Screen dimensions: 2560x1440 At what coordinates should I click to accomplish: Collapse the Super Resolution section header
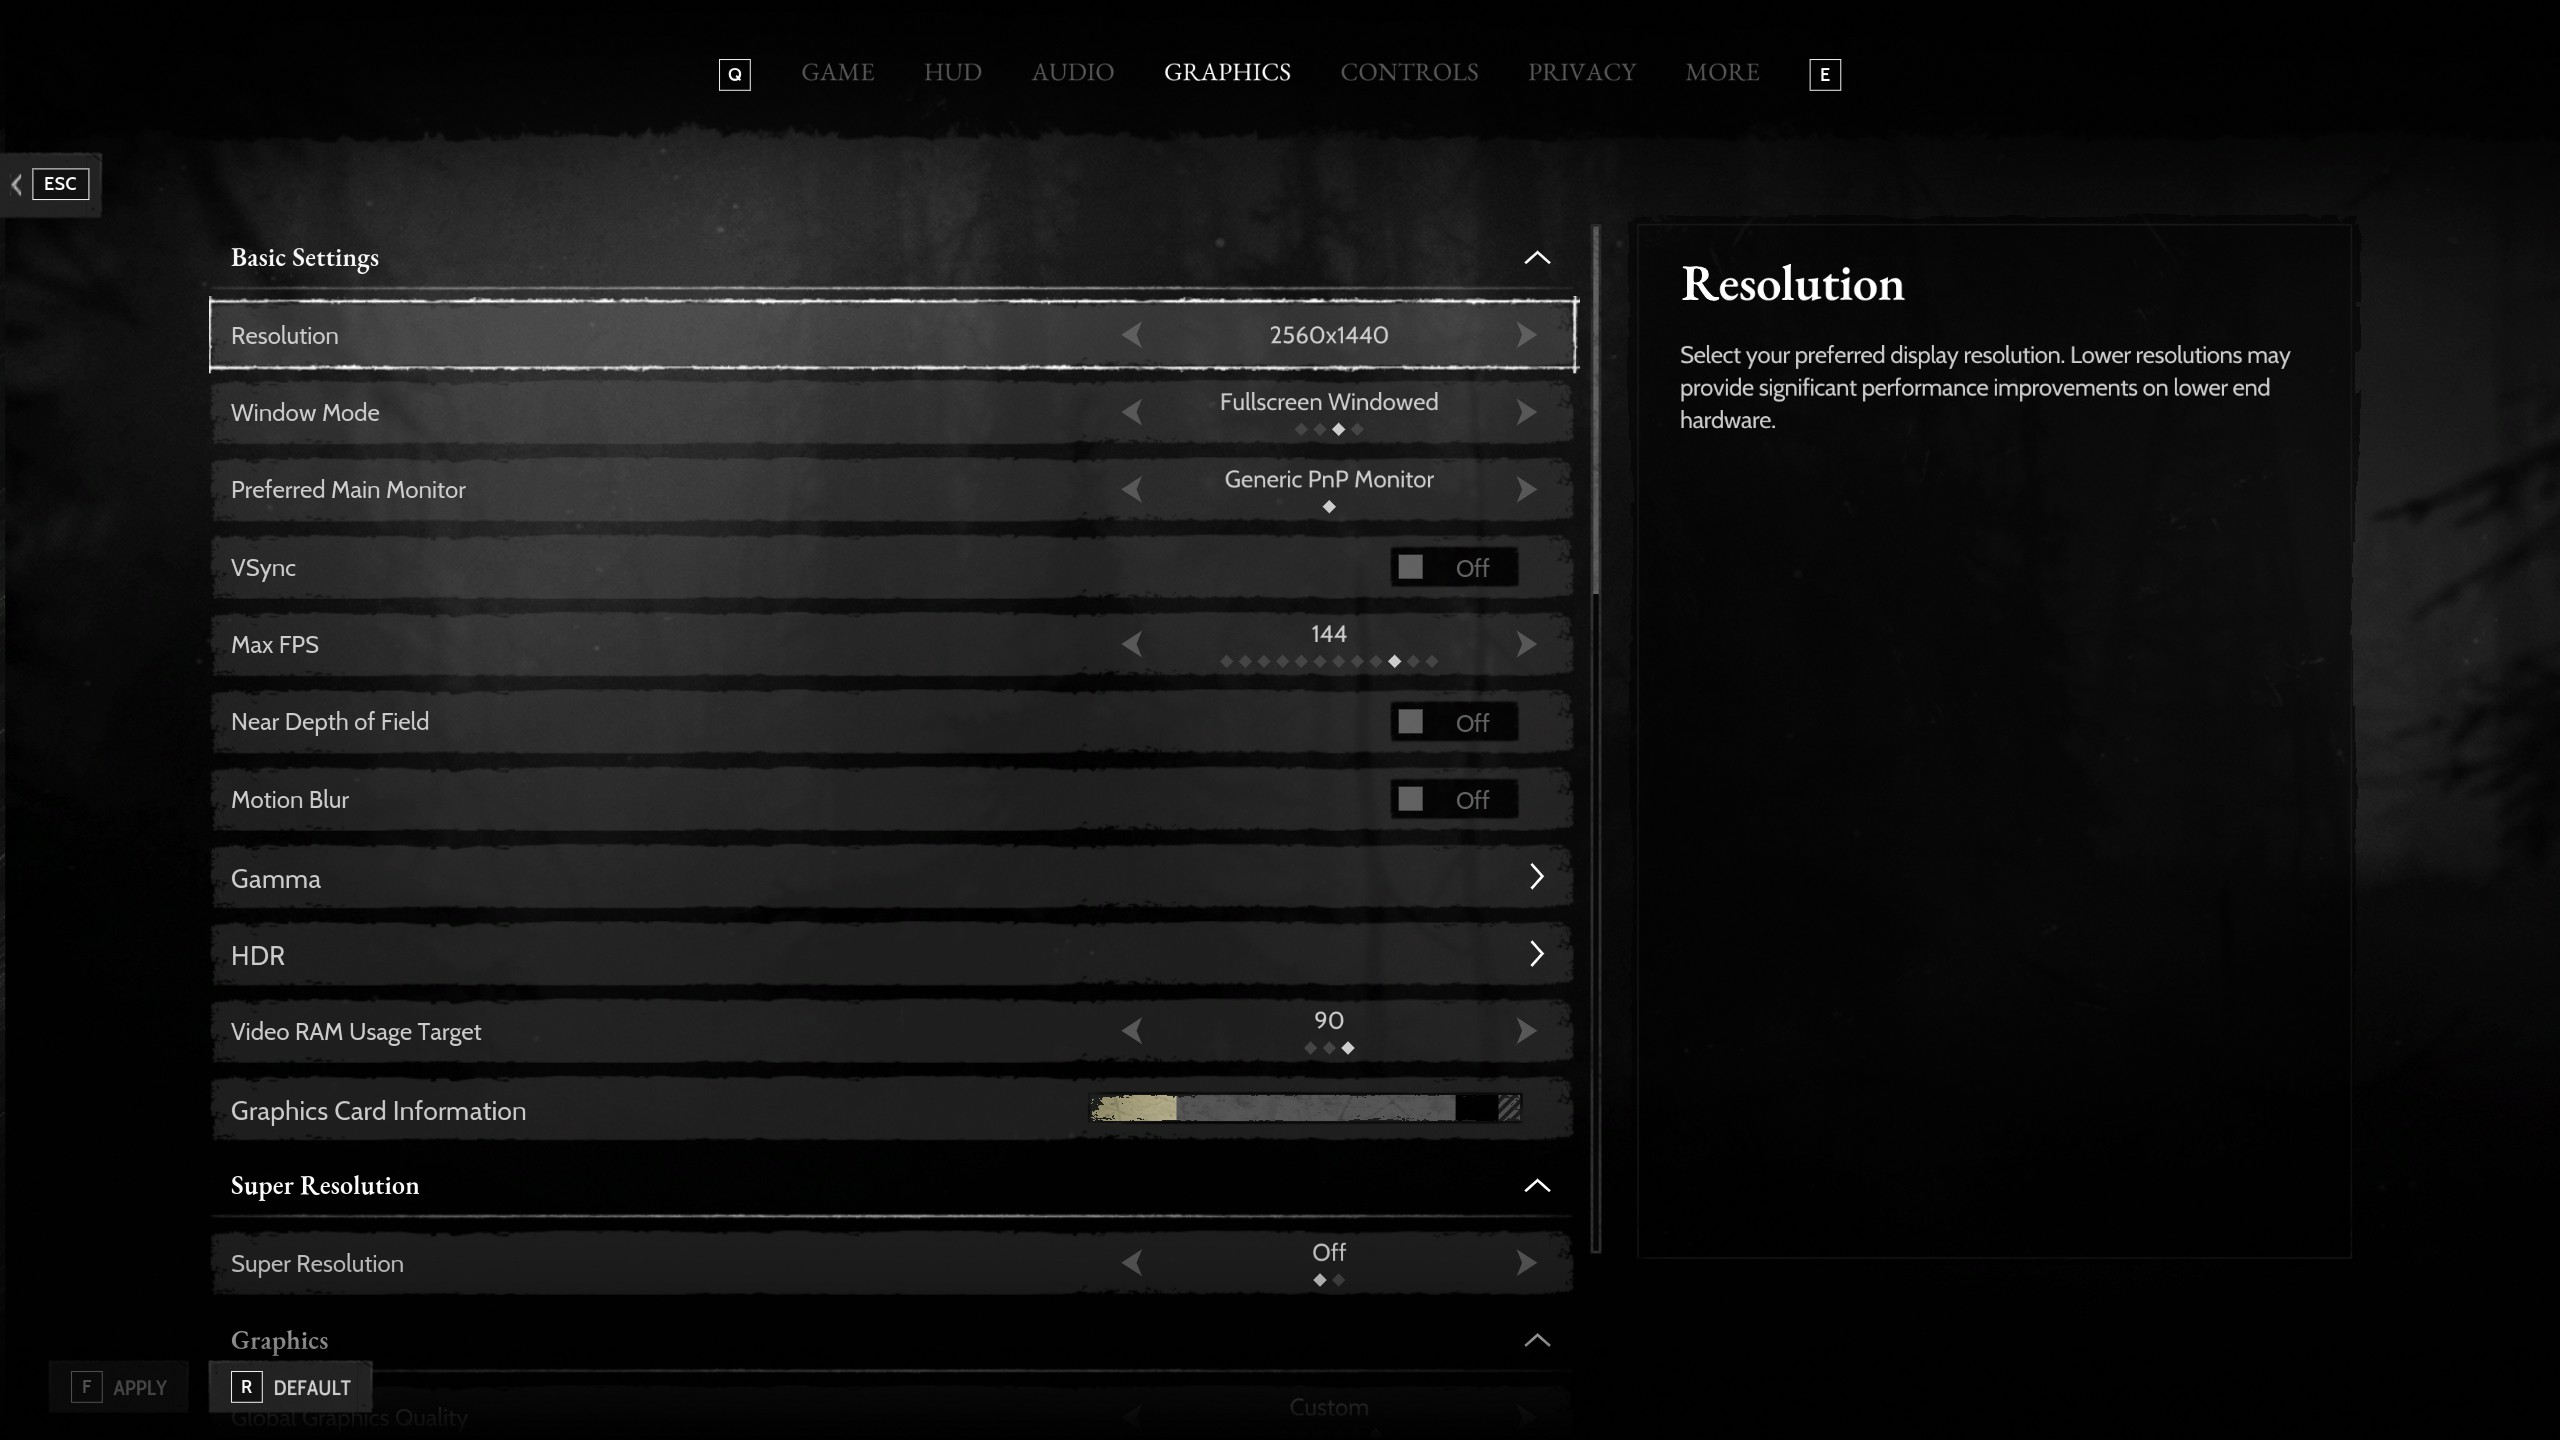1536,1186
